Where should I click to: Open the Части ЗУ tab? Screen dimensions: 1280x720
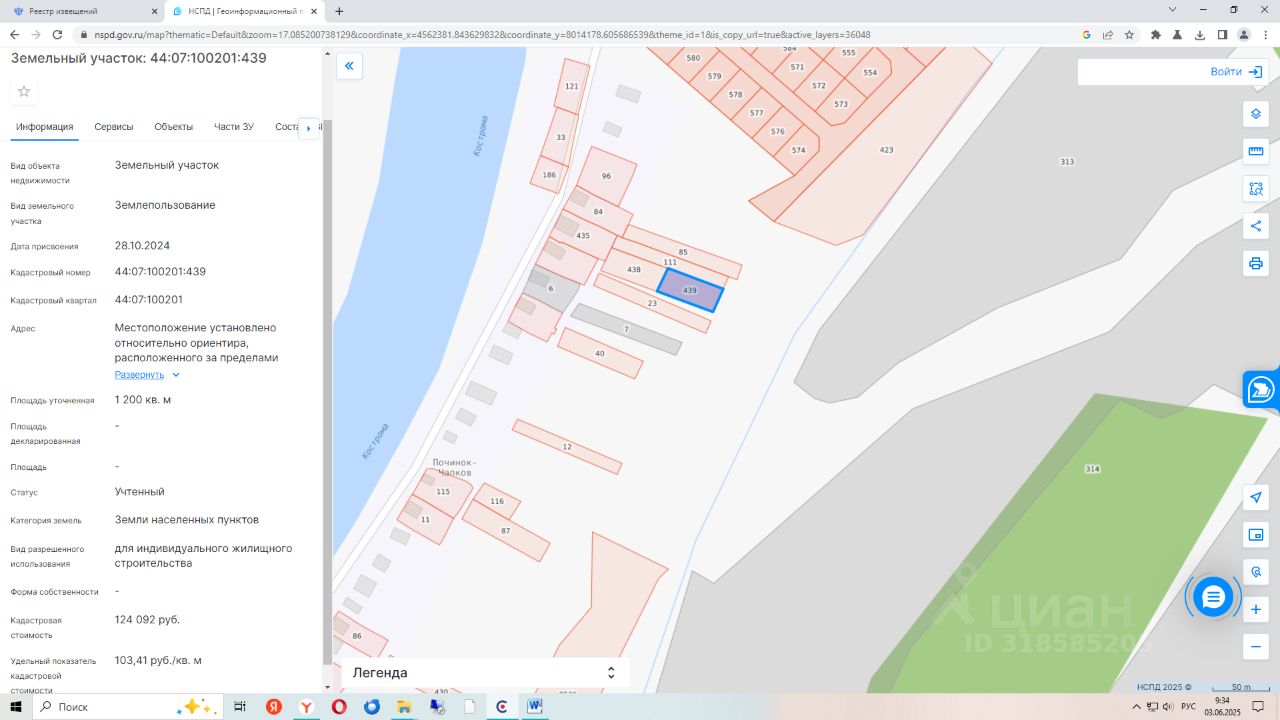pos(234,127)
